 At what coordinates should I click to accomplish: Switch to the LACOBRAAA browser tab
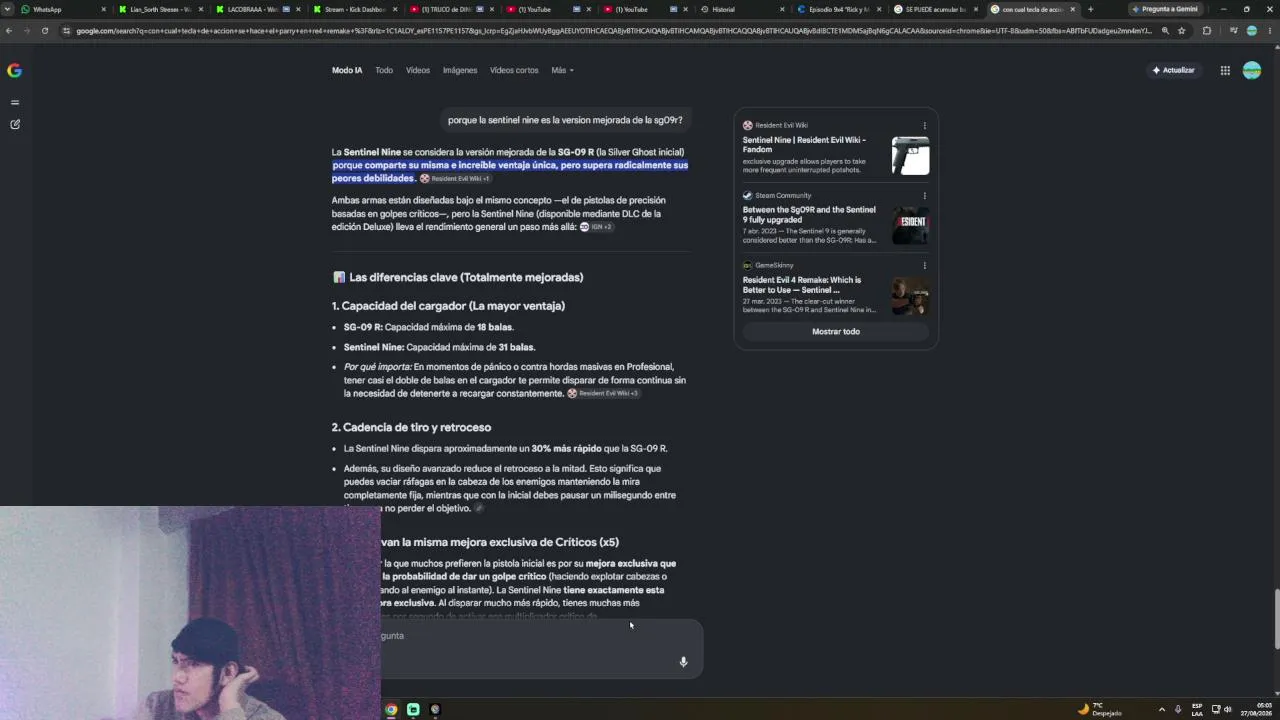(258, 9)
